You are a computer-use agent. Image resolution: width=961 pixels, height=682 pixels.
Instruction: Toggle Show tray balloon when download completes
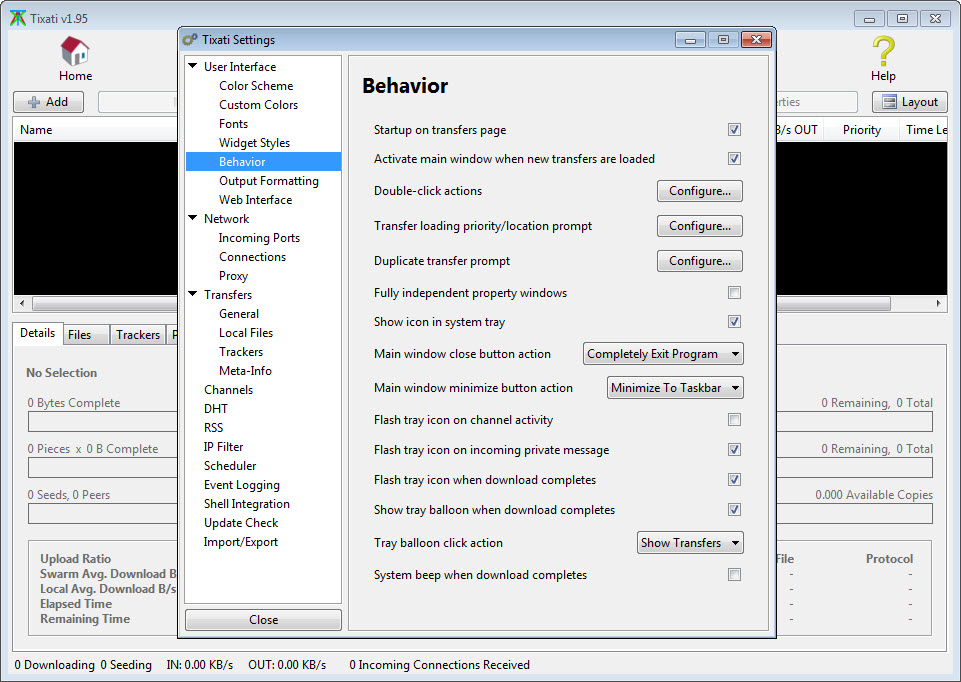point(734,510)
